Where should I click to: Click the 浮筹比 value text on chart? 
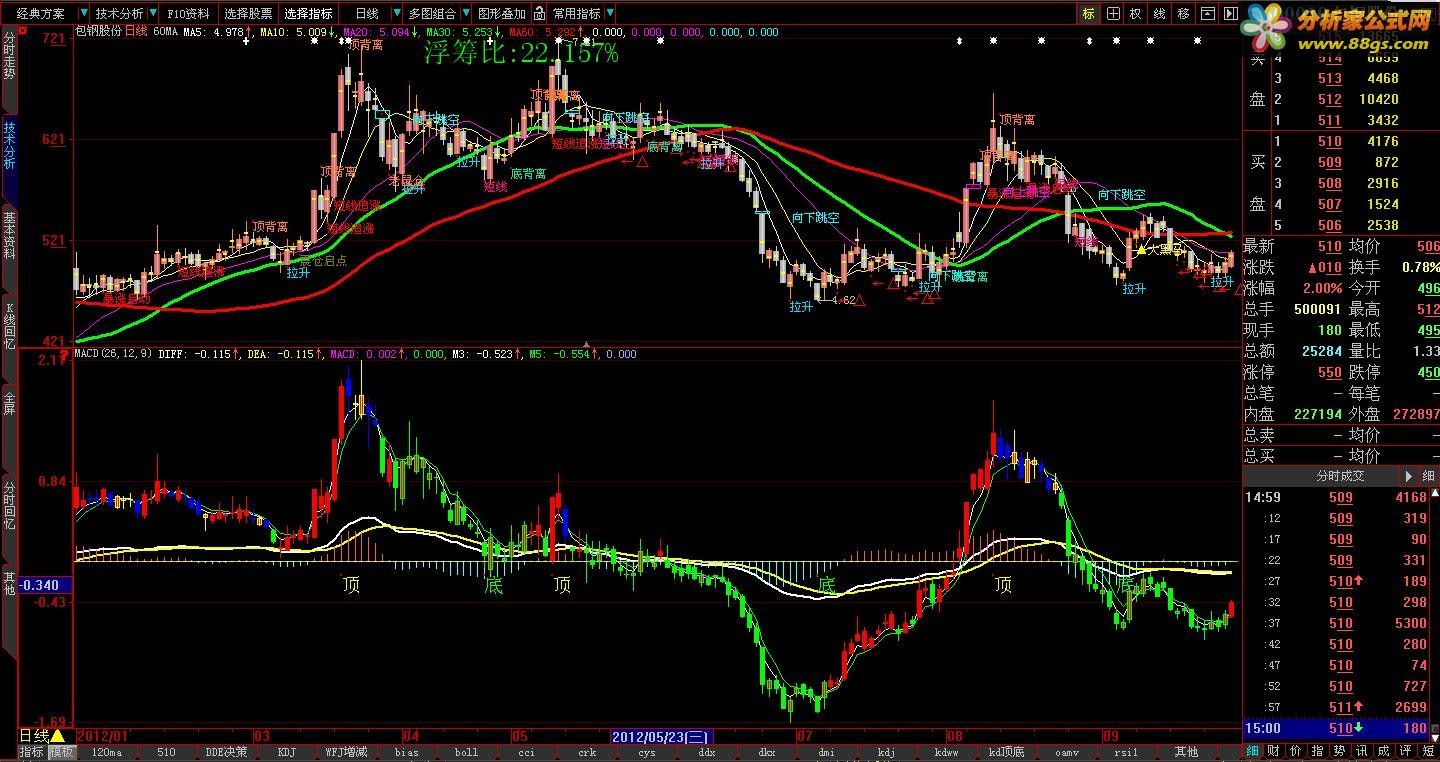(x=521, y=54)
